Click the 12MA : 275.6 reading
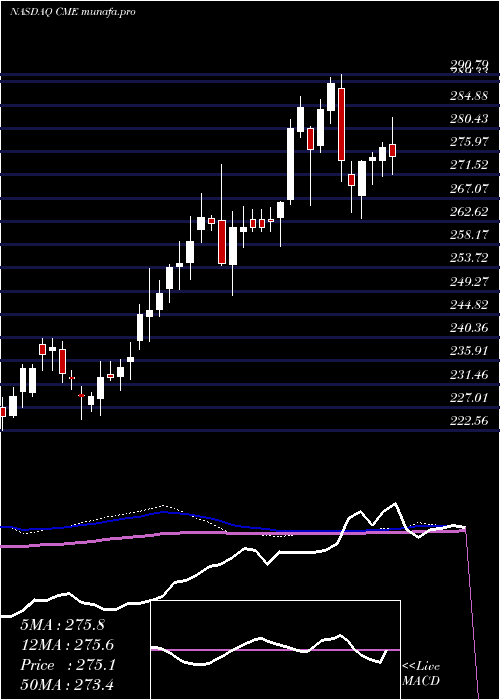Screen dimensions: 500x700 tap(67, 645)
